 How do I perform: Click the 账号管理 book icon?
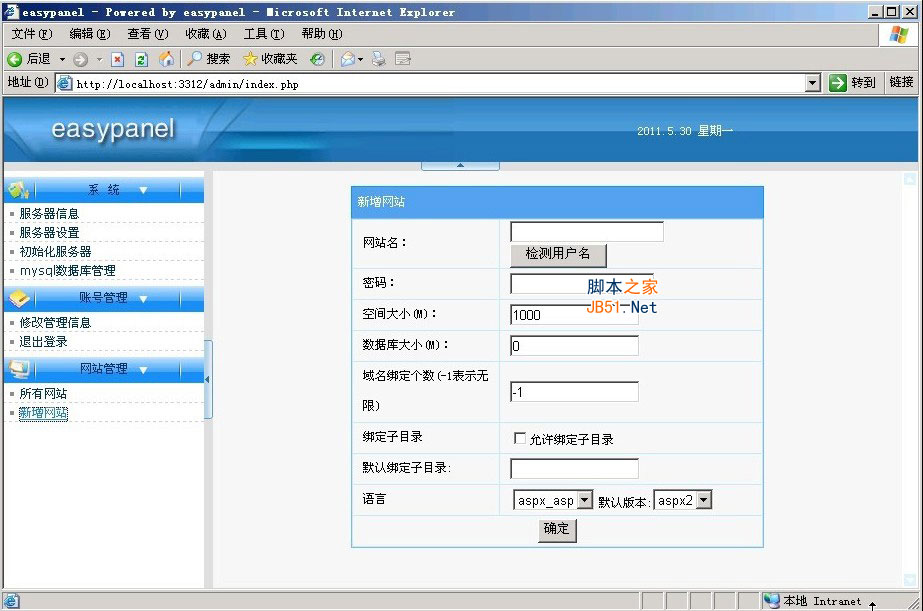19,297
